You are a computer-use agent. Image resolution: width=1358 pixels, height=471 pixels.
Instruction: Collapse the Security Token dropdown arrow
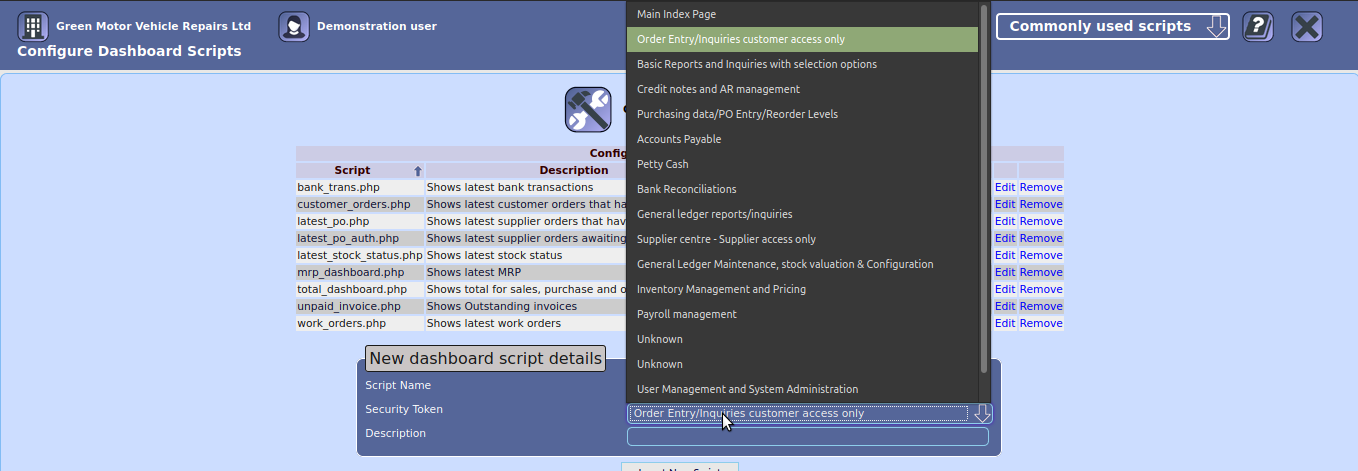click(x=982, y=414)
